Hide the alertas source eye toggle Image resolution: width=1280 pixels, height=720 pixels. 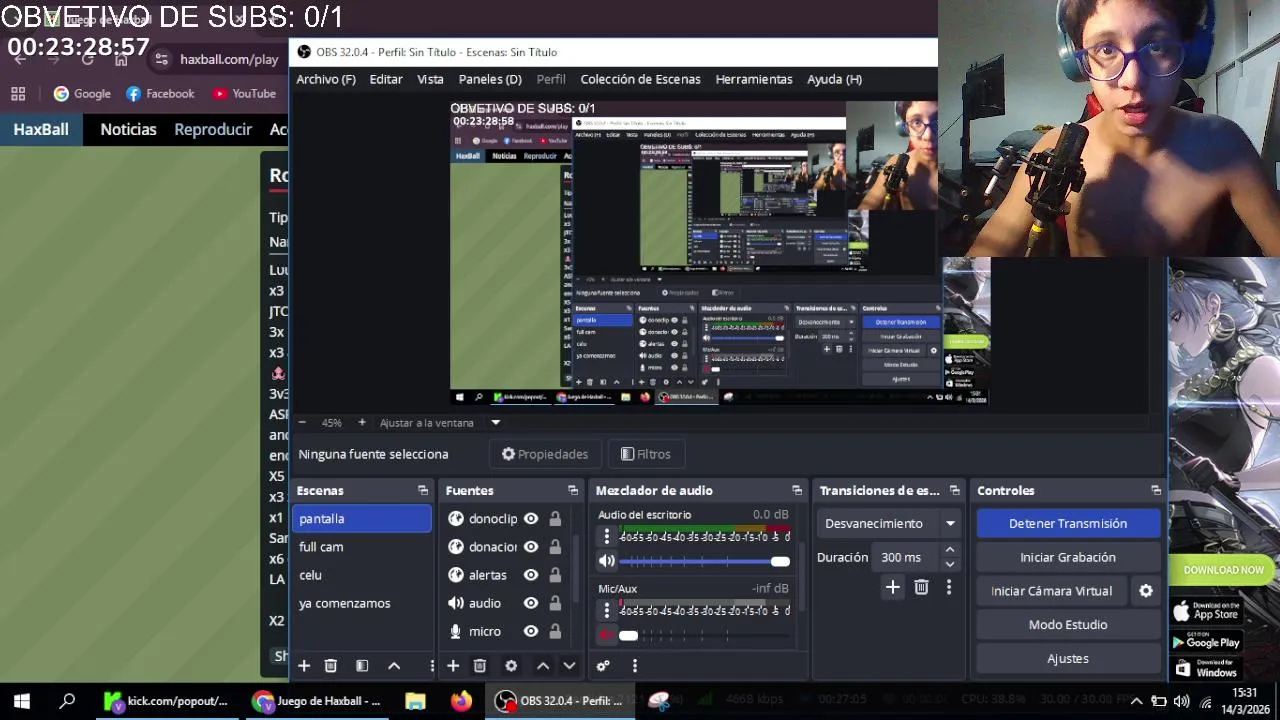click(531, 575)
